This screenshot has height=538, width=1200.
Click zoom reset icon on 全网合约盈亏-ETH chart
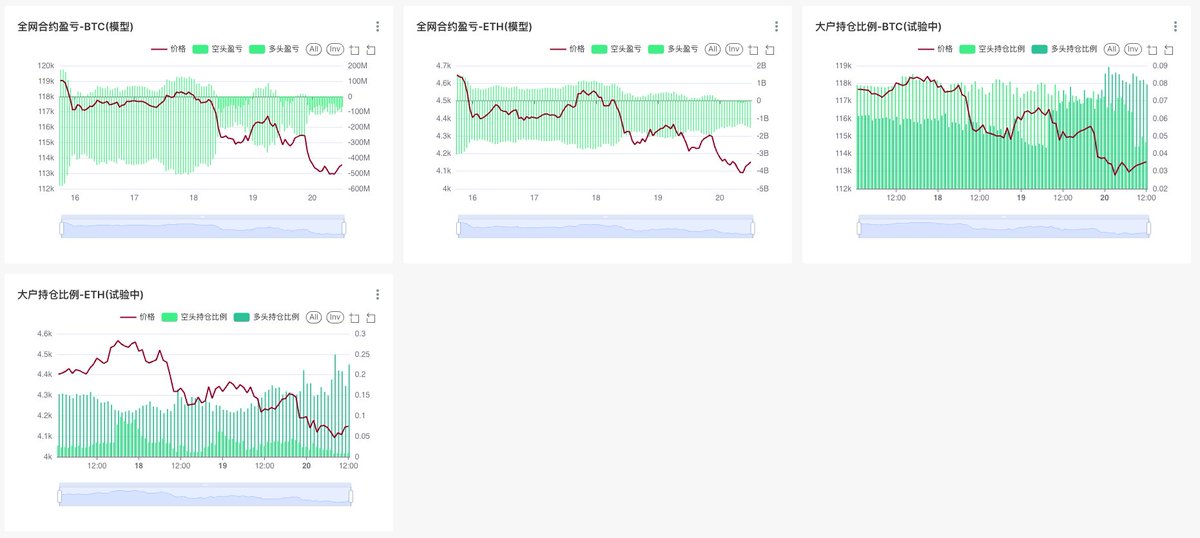pos(770,49)
